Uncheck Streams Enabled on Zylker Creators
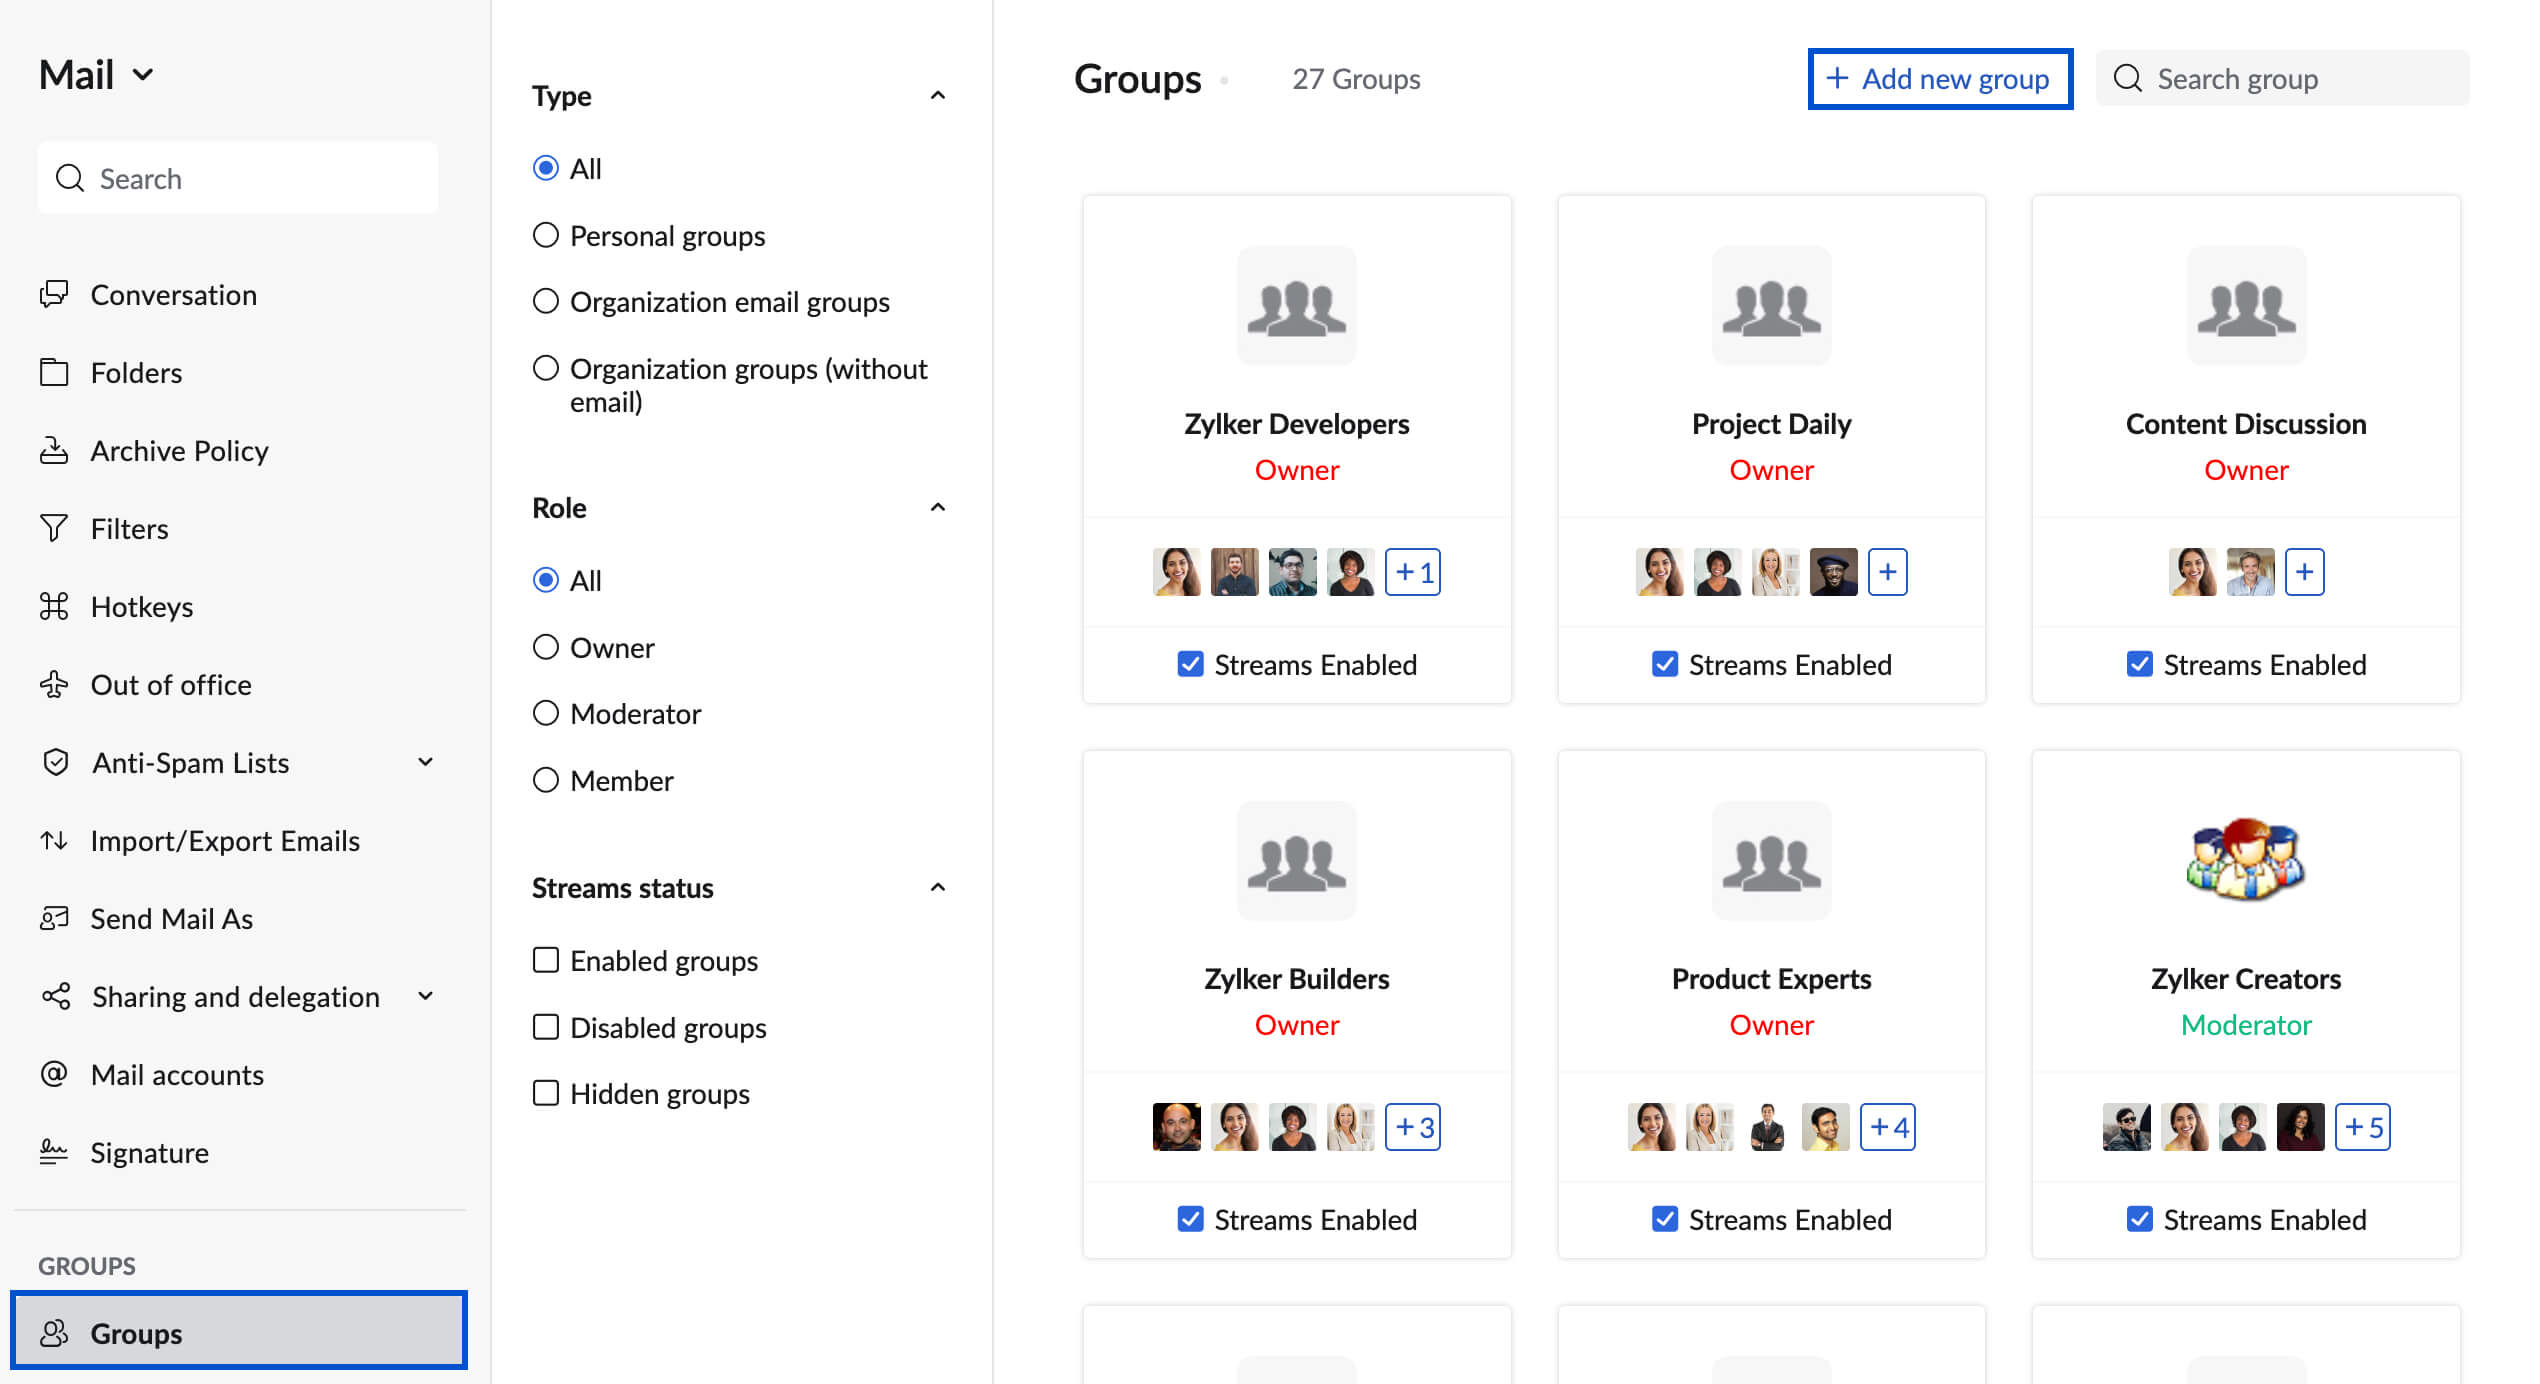The height and width of the screenshot is (1384, 2540). (2139, 1219)
